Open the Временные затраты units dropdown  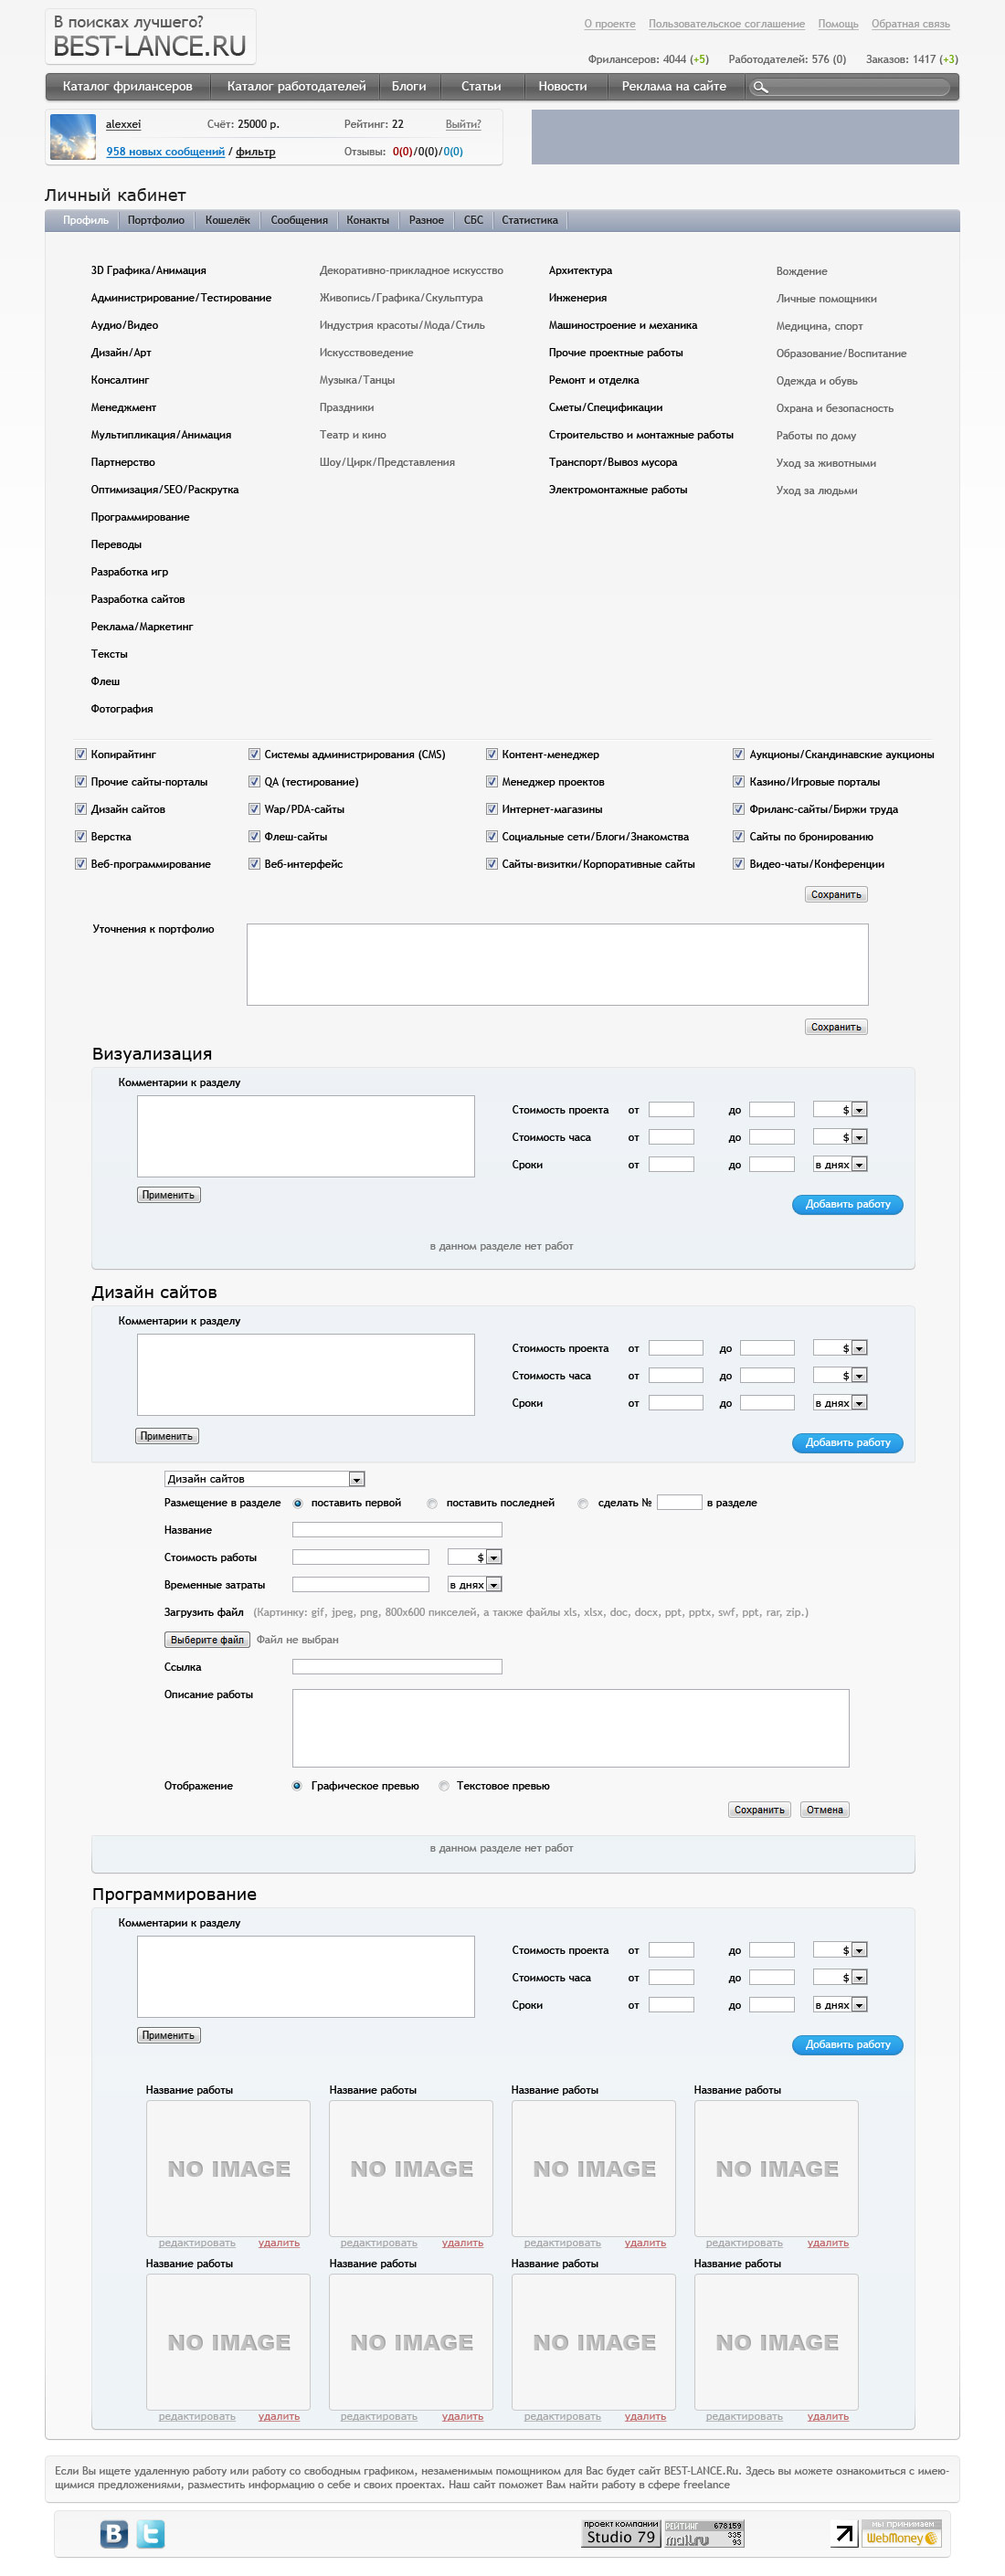(475, 1585)
